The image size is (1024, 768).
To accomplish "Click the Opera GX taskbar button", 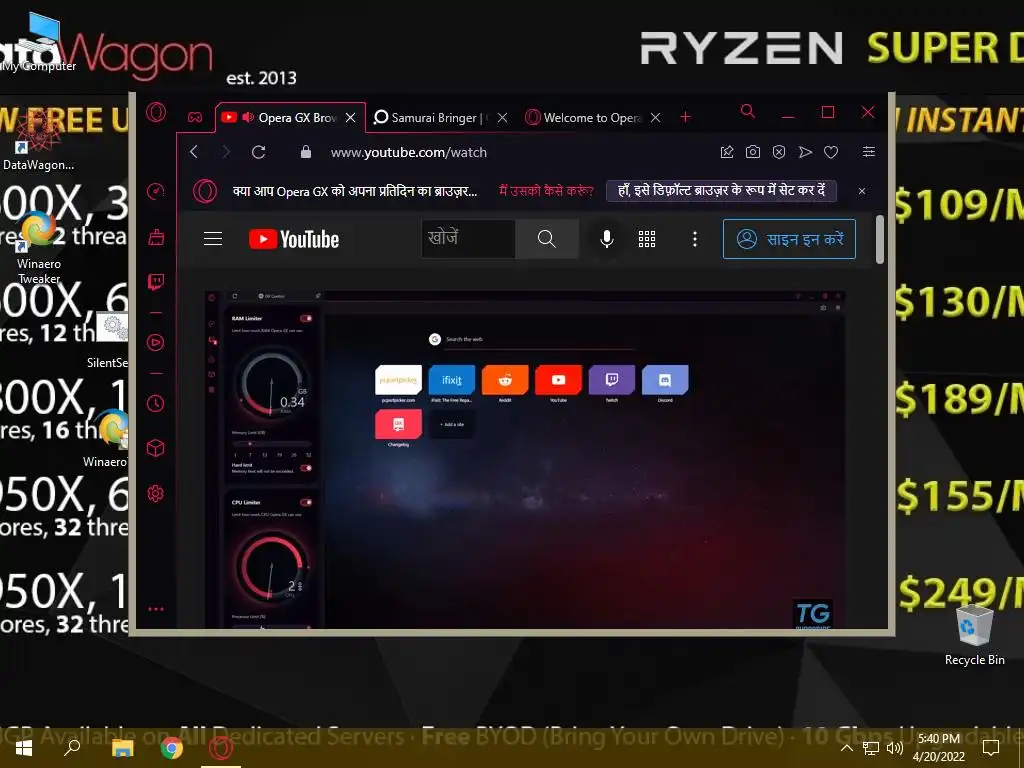I will click(x=221, y=748).
